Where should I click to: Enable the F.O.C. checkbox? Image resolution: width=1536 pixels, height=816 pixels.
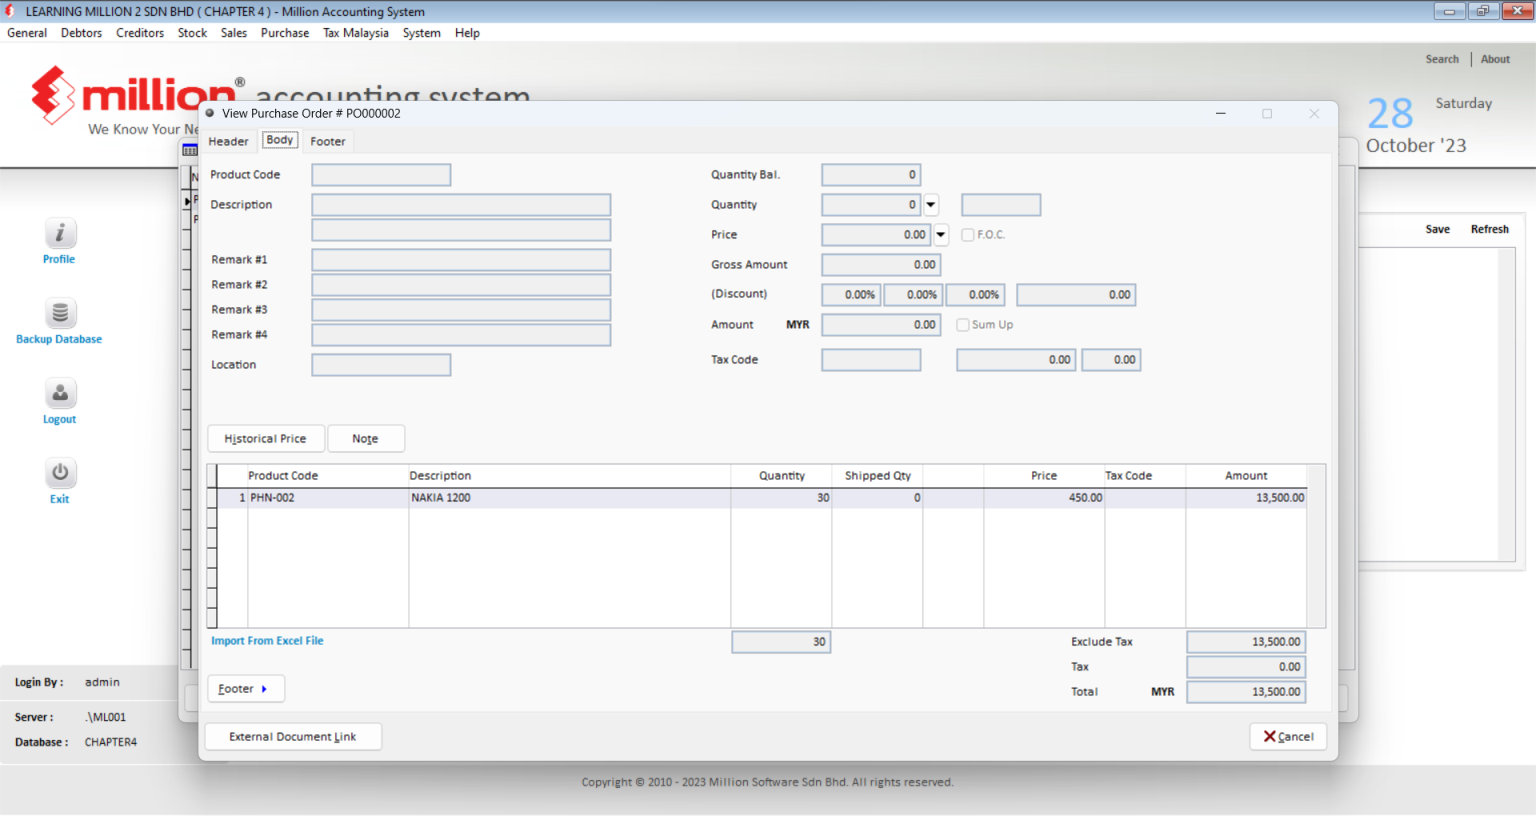(x=967, y=234)
